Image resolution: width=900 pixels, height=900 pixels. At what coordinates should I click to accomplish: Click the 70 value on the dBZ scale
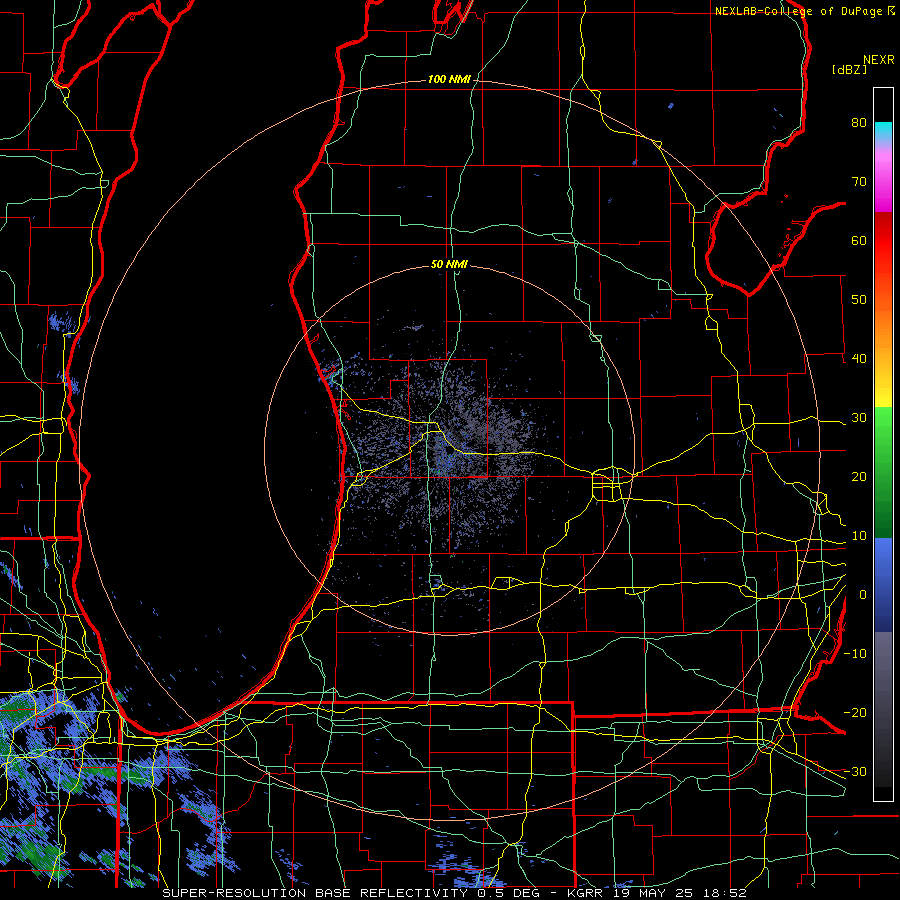point(859,182)
